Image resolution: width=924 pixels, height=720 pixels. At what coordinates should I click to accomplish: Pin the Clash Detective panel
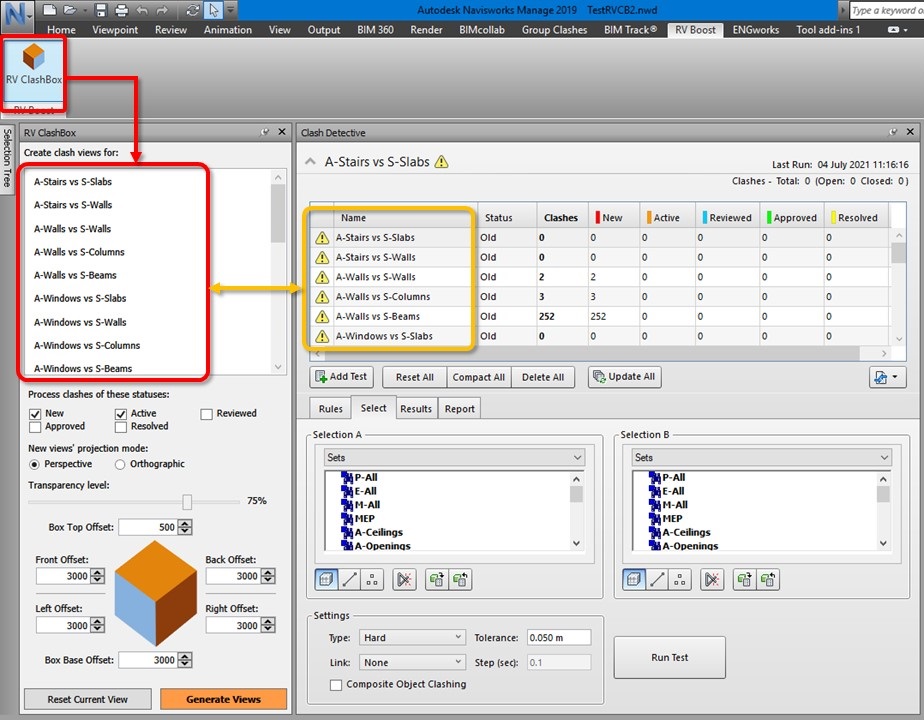[893, 132]
